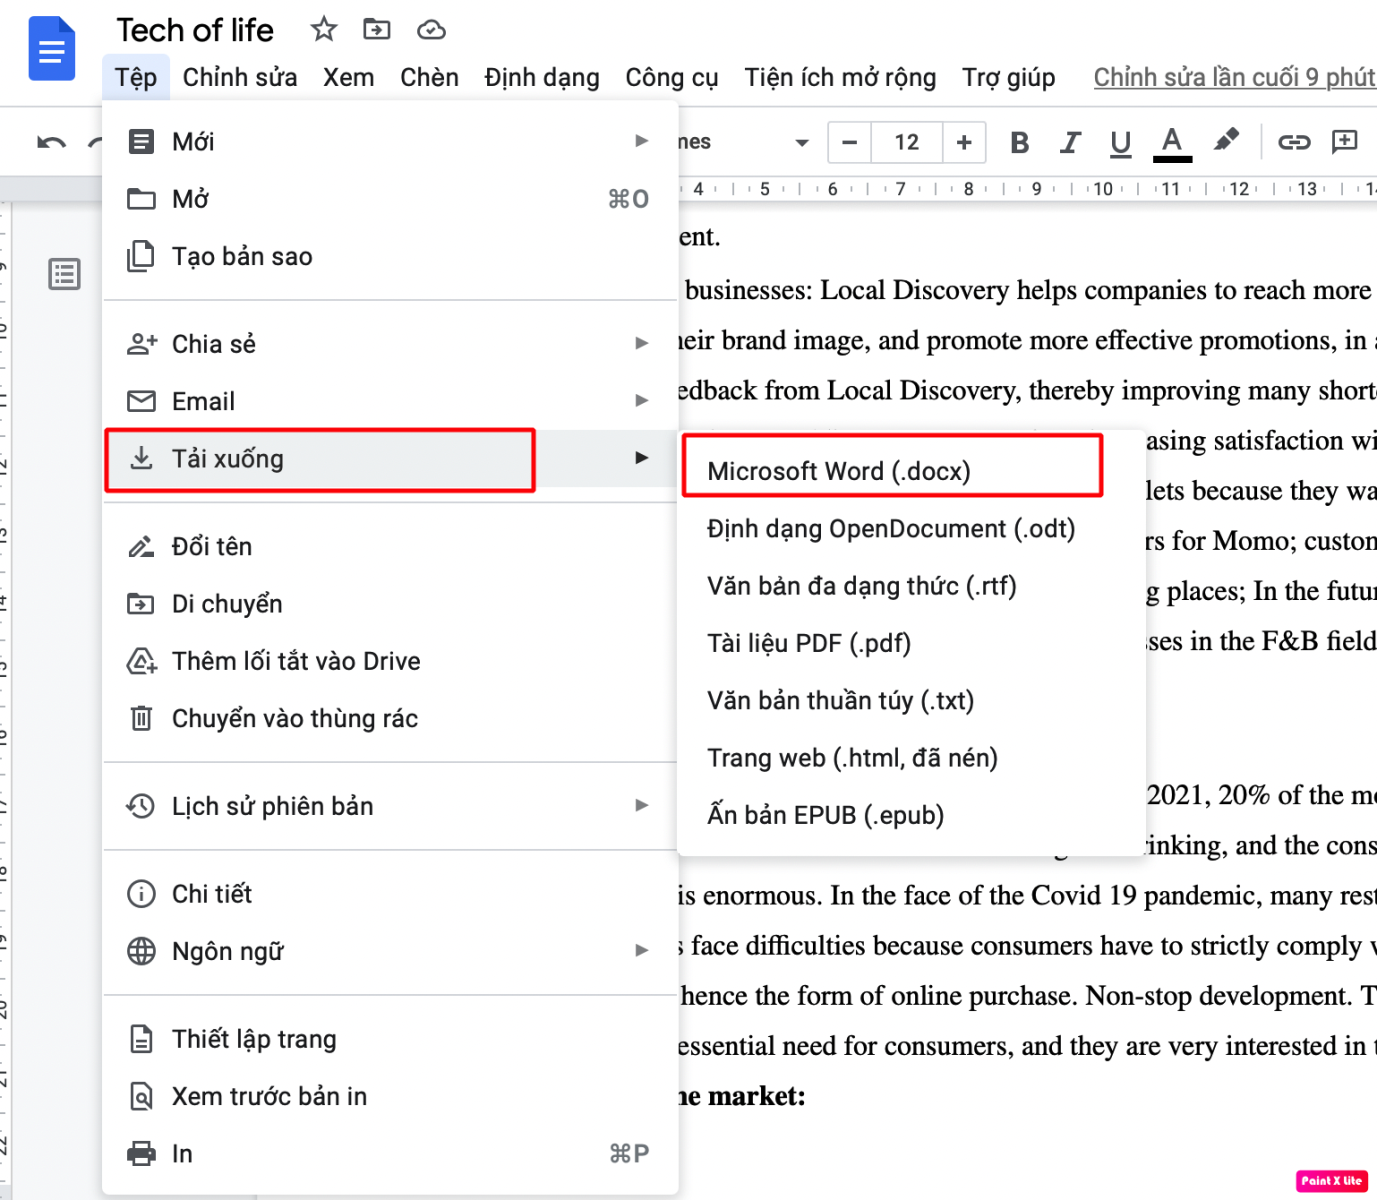Select Chuyển vào thùng rác
This screenshot has height=1200, width=1377.
point(390,718)
